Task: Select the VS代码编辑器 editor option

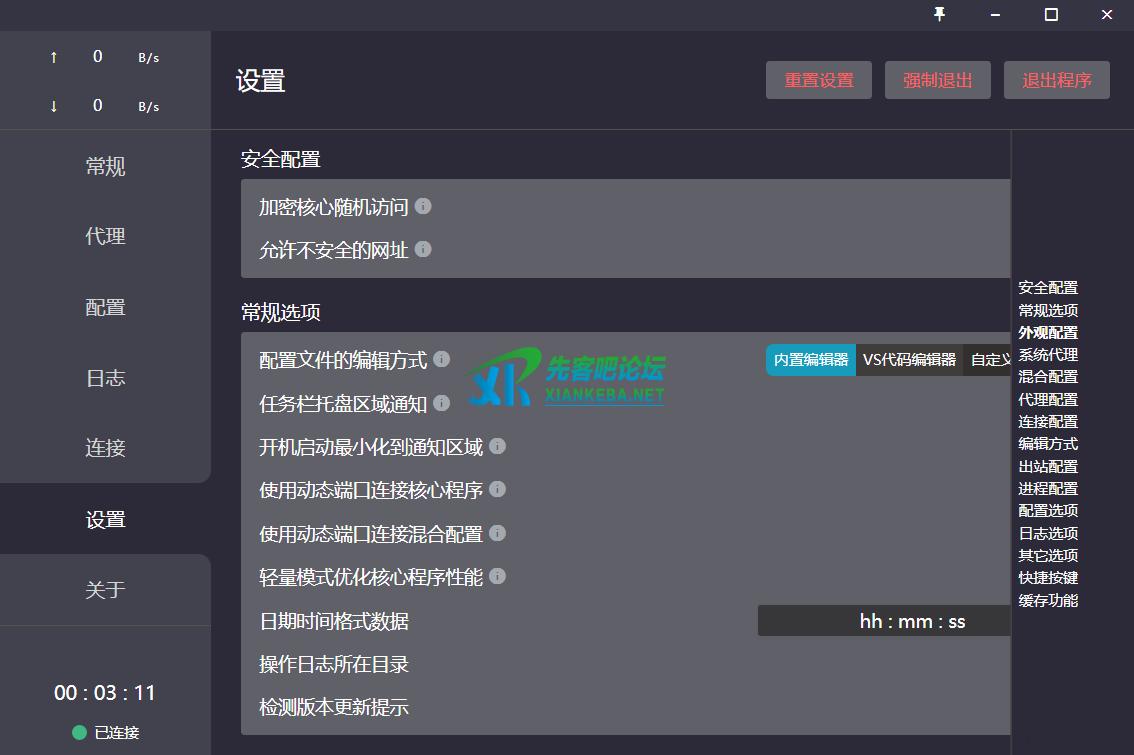Action: (x=909, y=360)
